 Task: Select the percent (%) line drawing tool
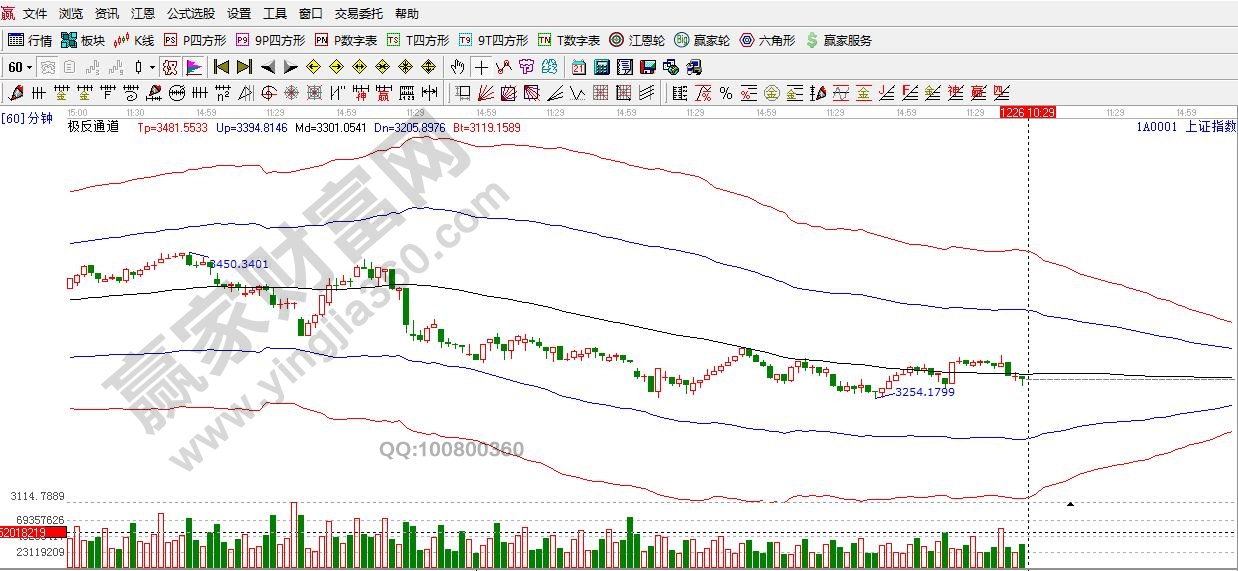point(726,94)
